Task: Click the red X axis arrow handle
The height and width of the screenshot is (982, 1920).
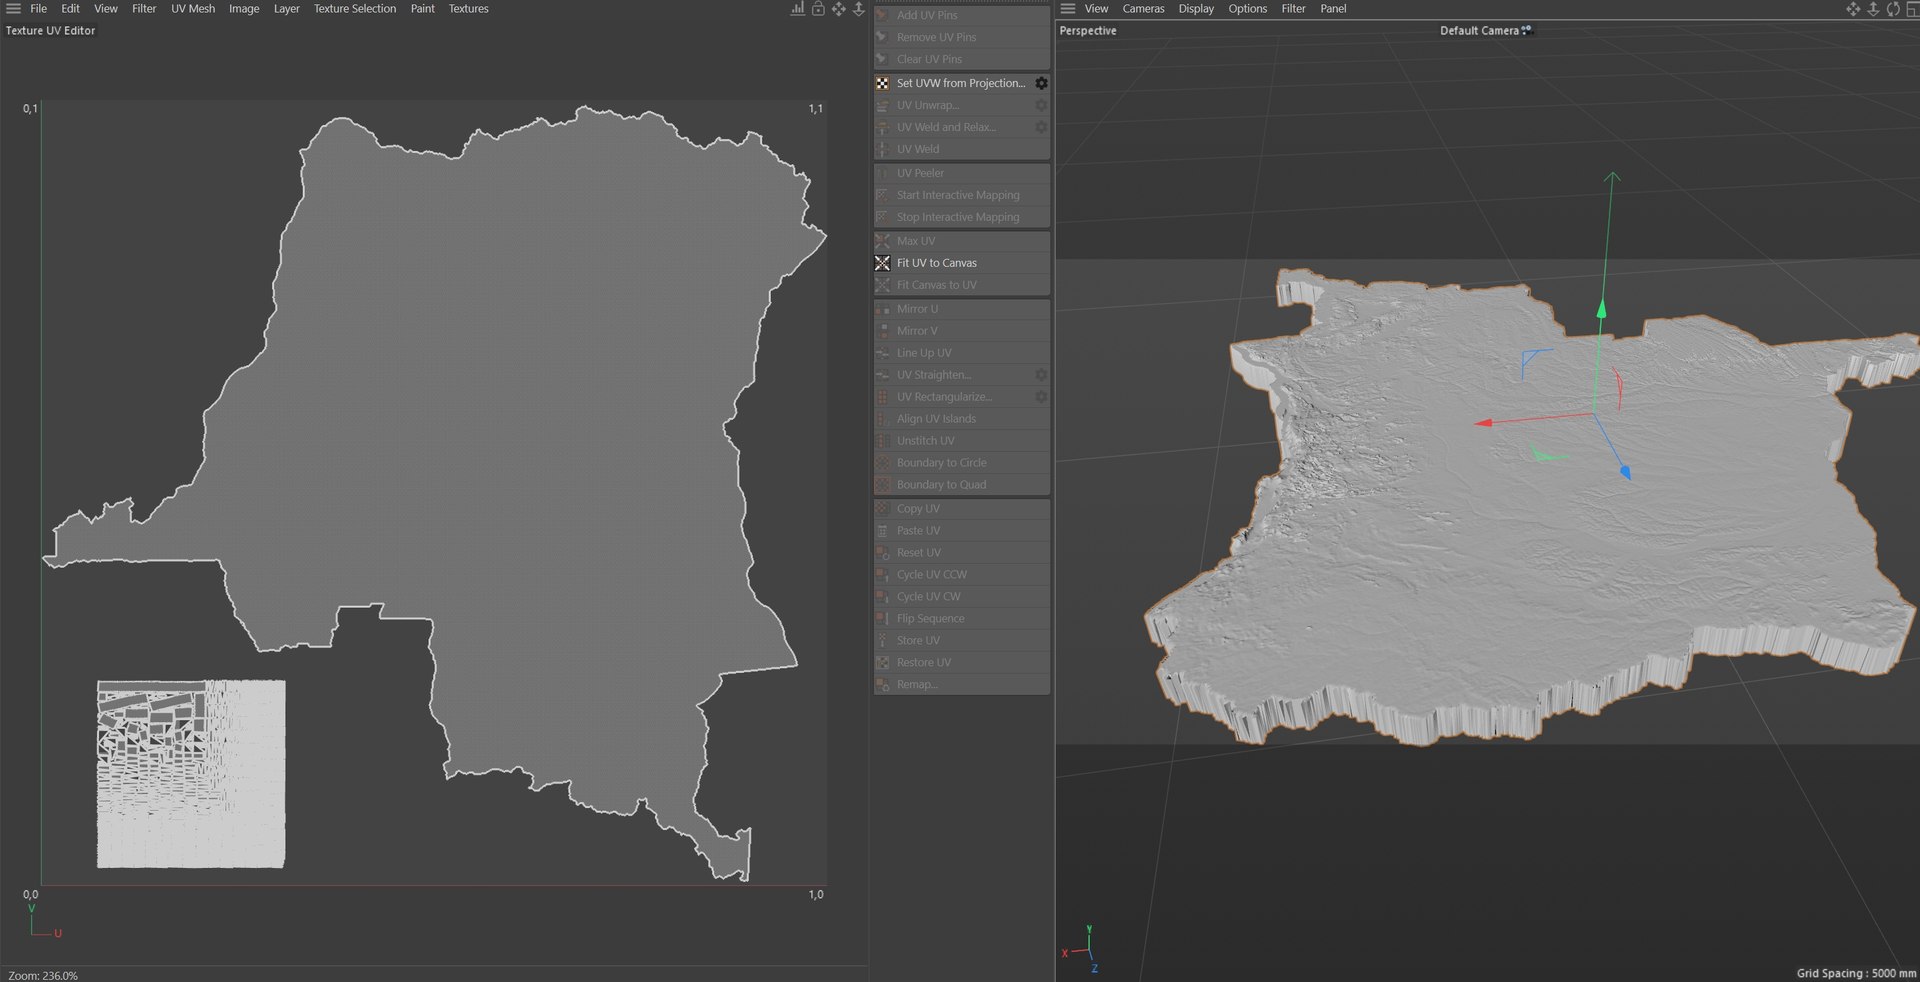Action: (x=1484, y=423)
